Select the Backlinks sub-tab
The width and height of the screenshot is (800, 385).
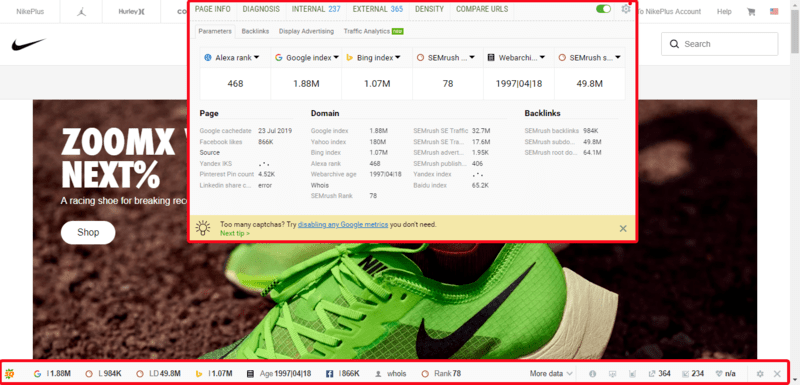click(255, 31)
